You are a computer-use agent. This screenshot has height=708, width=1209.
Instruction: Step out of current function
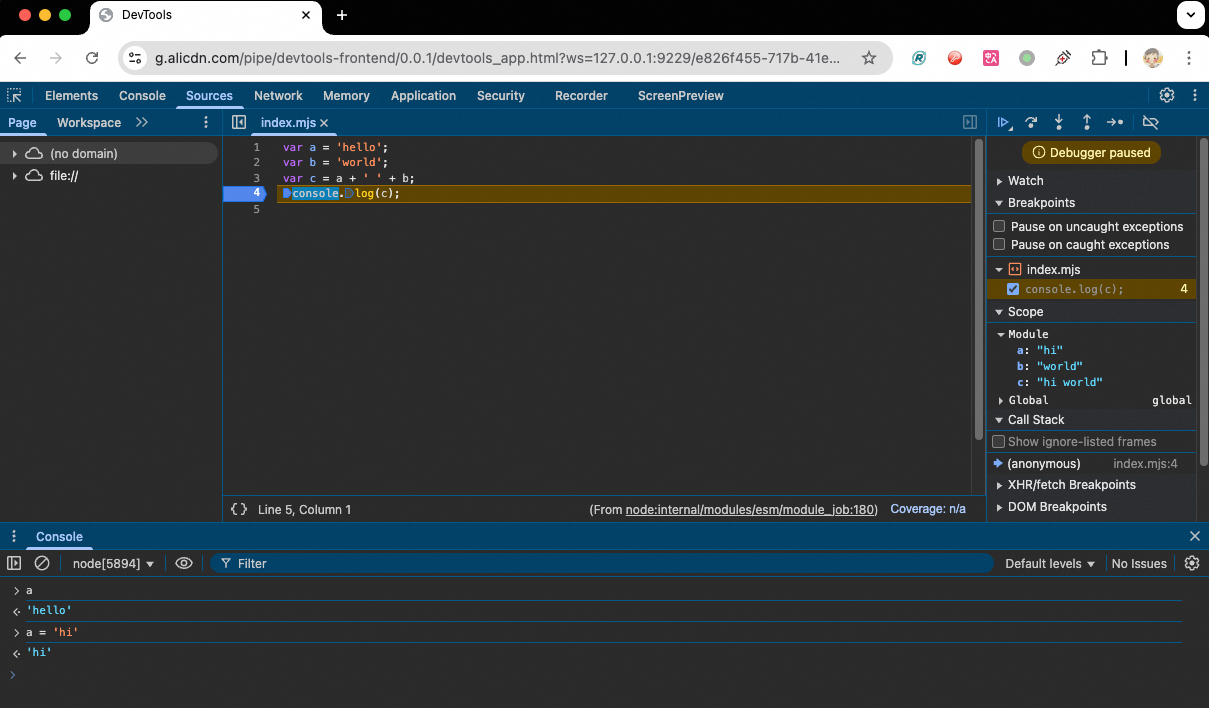tap(1087, 122)
